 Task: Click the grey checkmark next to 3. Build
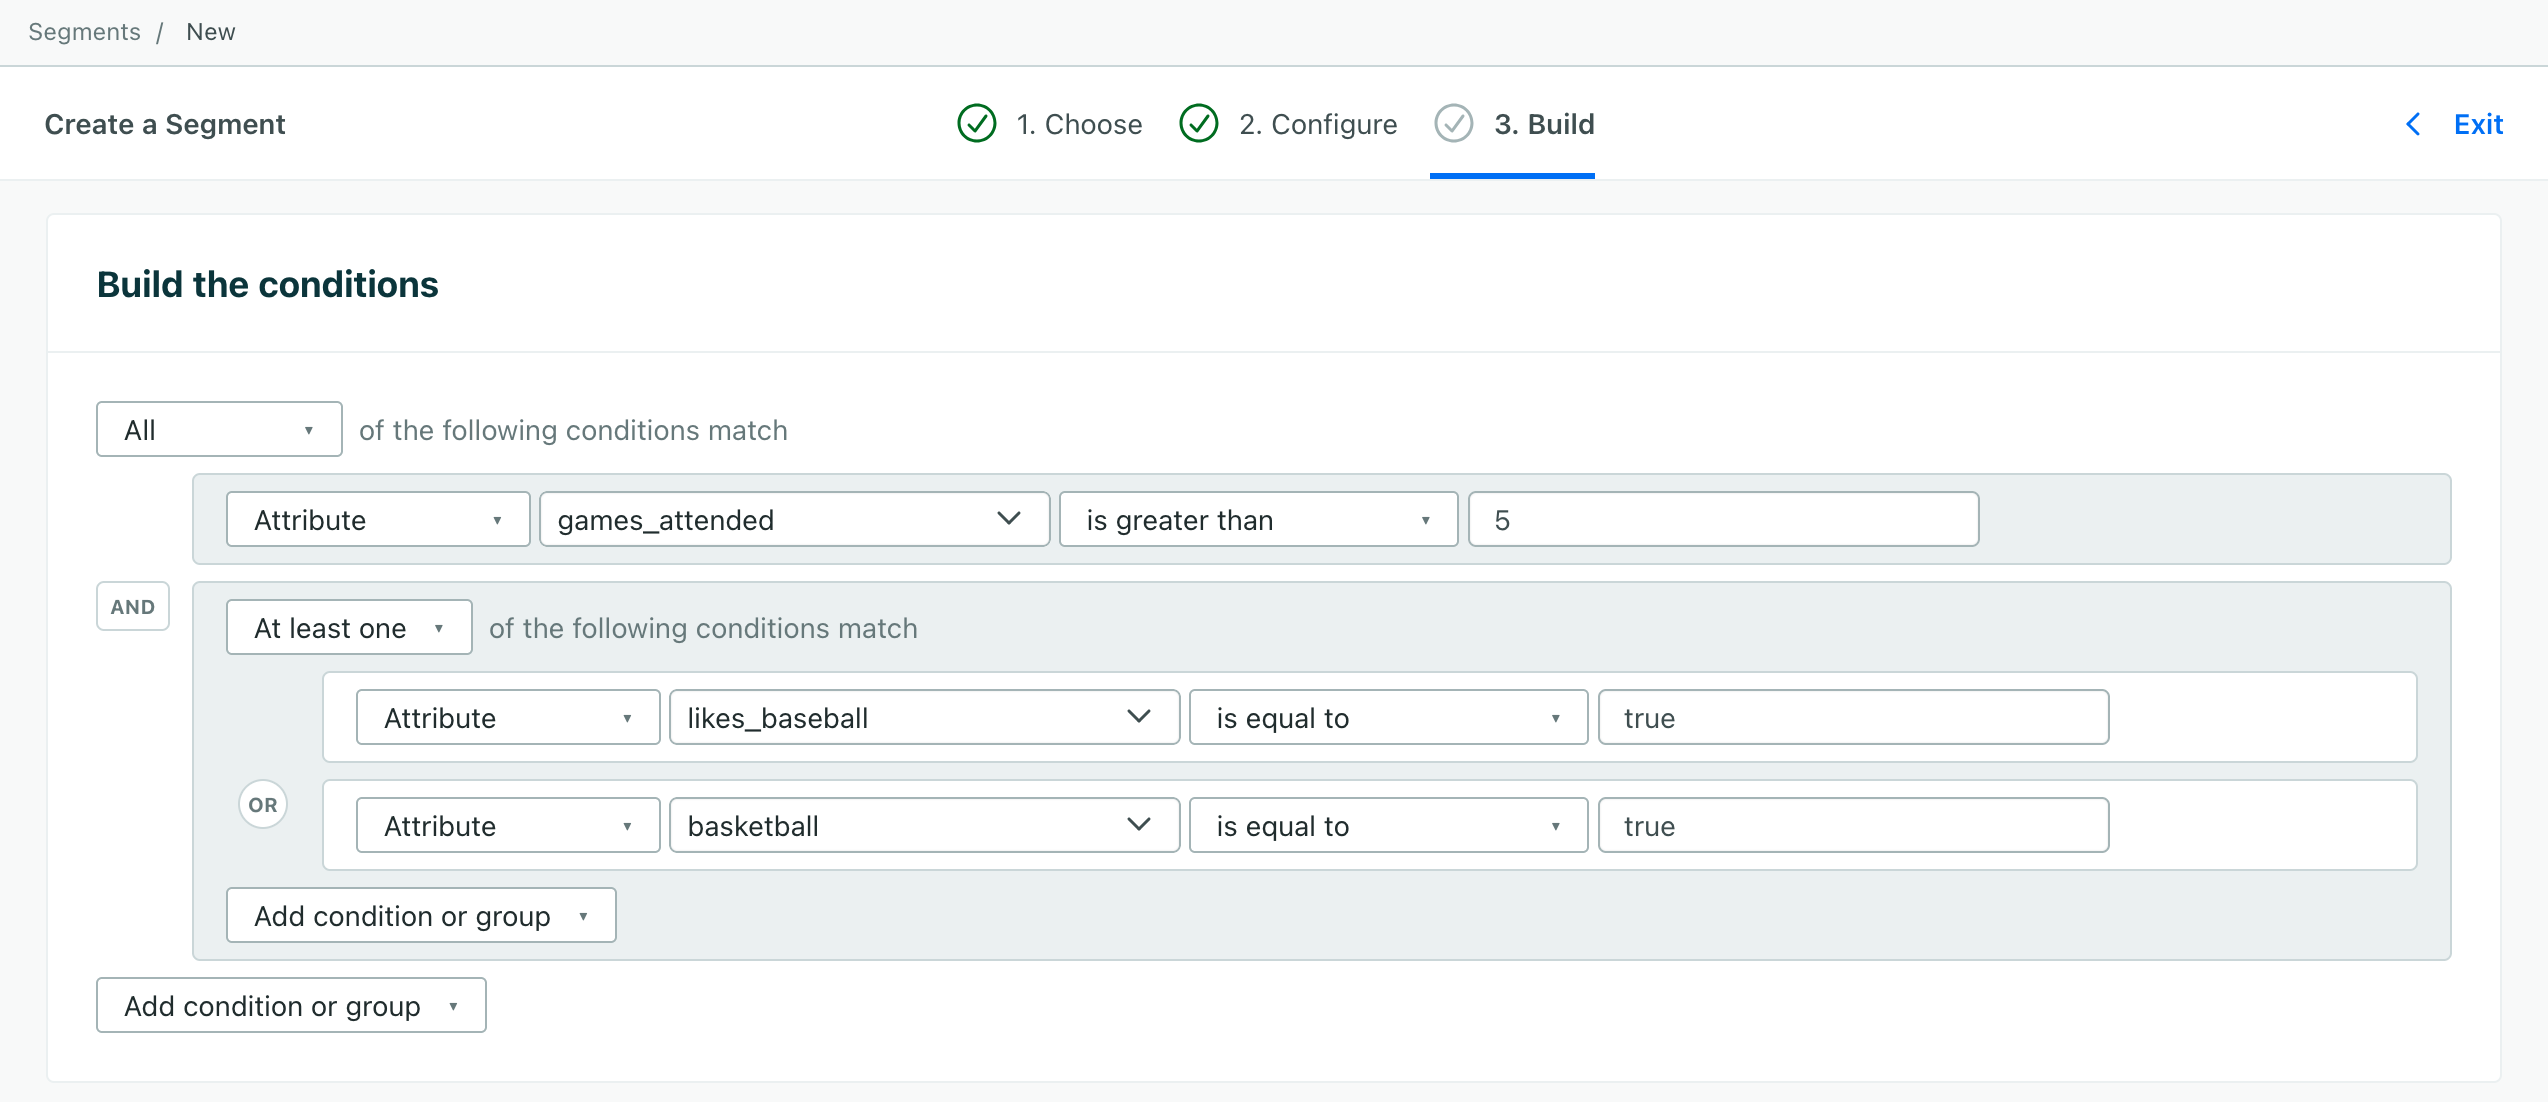pyautogui.click(x=1453, y=124)
